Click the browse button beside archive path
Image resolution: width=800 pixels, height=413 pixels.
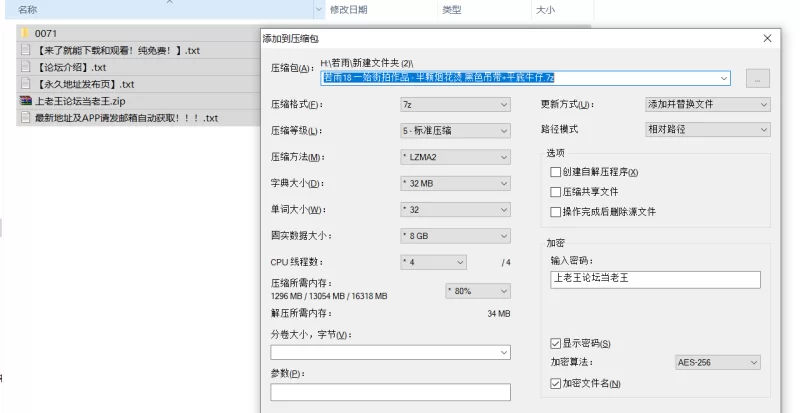tap(758, 78)
